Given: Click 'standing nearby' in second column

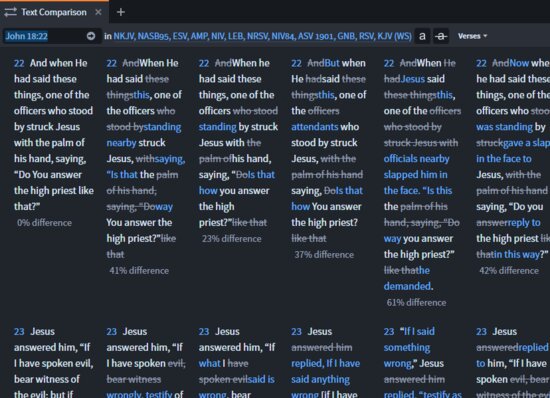Looking at the screenshot, I should pyautogui.click(x=144, y=135).
